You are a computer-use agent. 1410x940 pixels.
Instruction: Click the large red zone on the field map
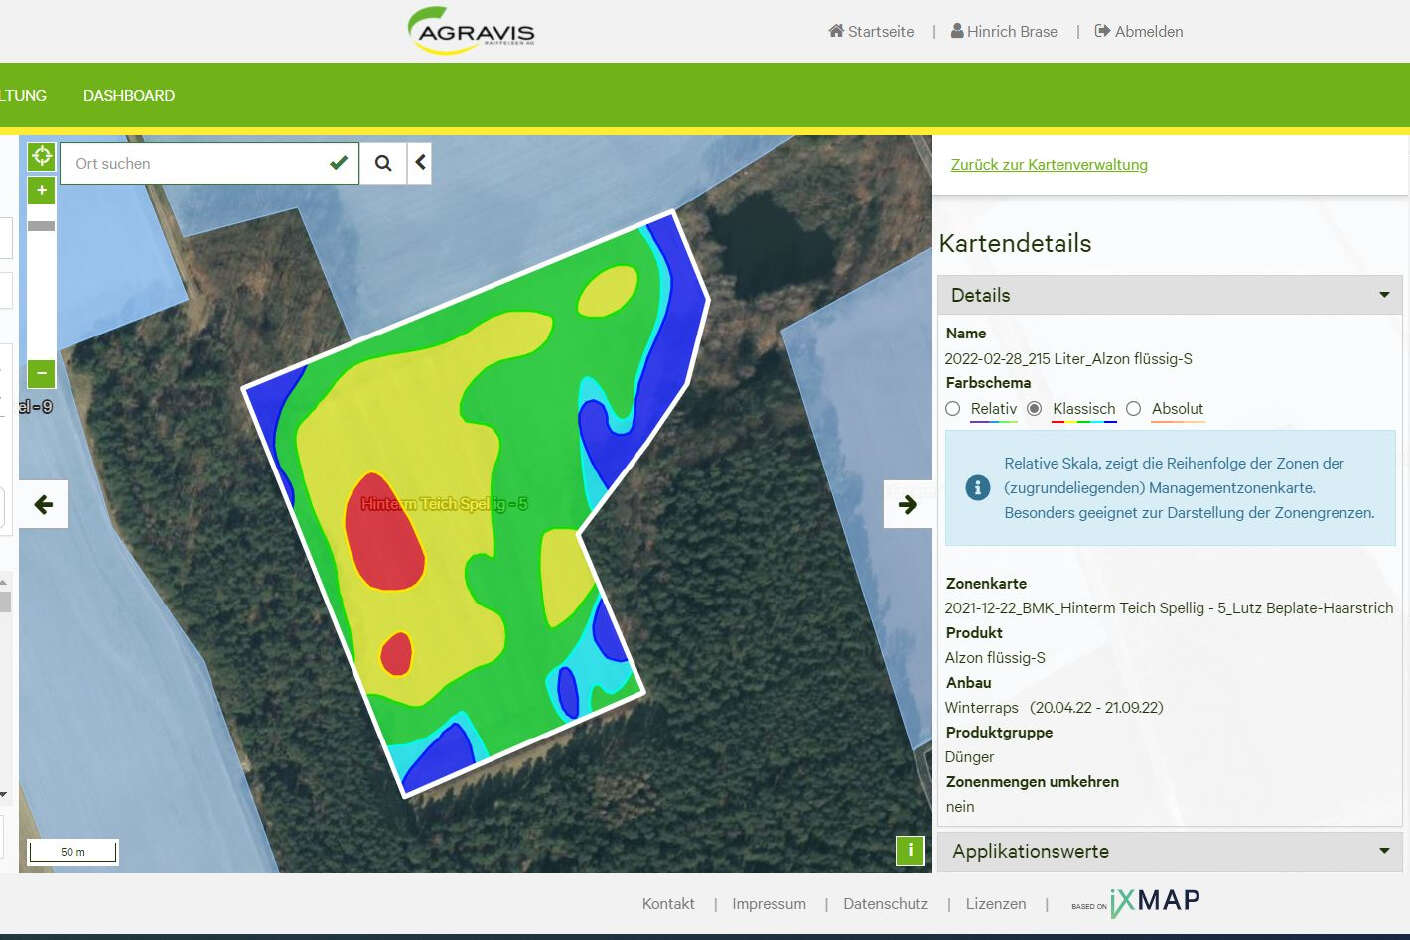coord(385,532)
